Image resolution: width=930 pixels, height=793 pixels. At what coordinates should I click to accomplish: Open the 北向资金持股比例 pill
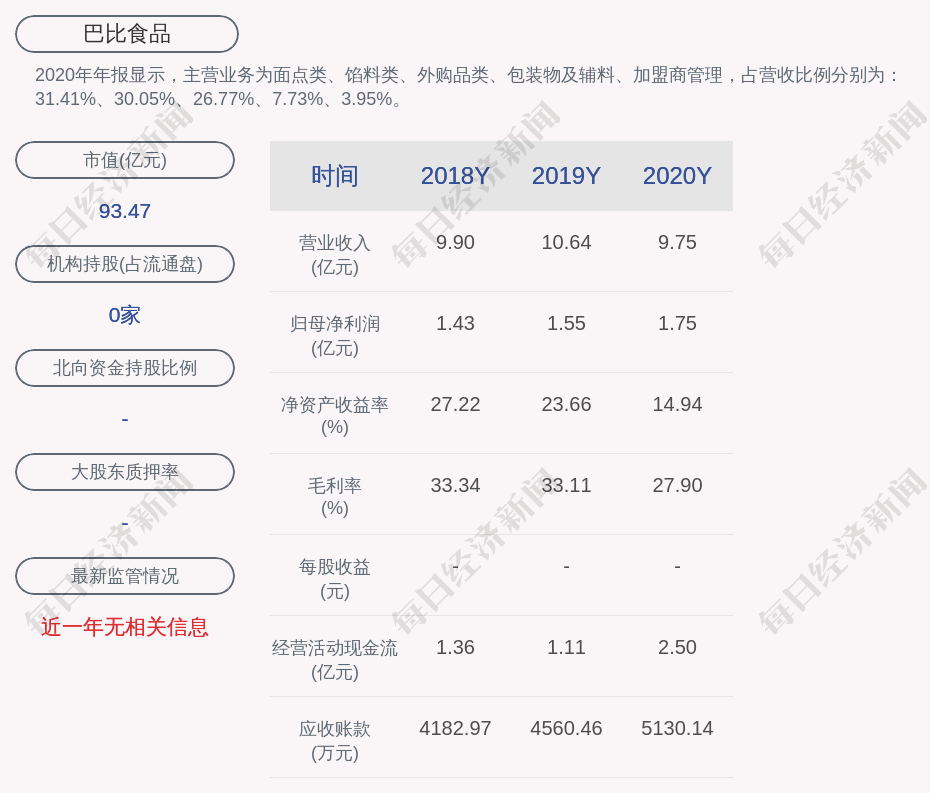coord(125,368)
